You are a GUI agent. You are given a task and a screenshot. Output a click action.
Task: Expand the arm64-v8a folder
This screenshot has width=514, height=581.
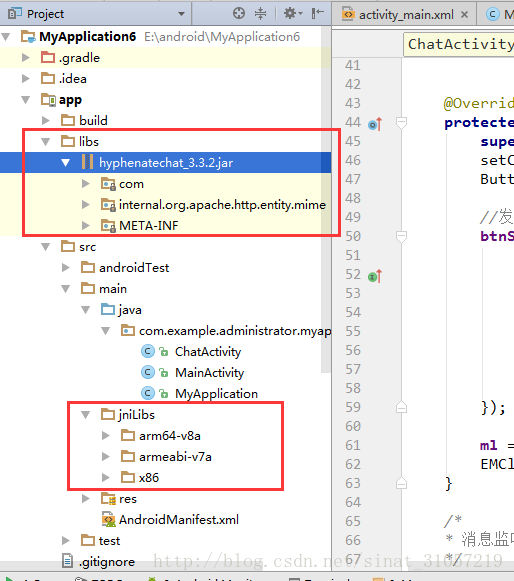pyautogui.click(x=106, y=436)
